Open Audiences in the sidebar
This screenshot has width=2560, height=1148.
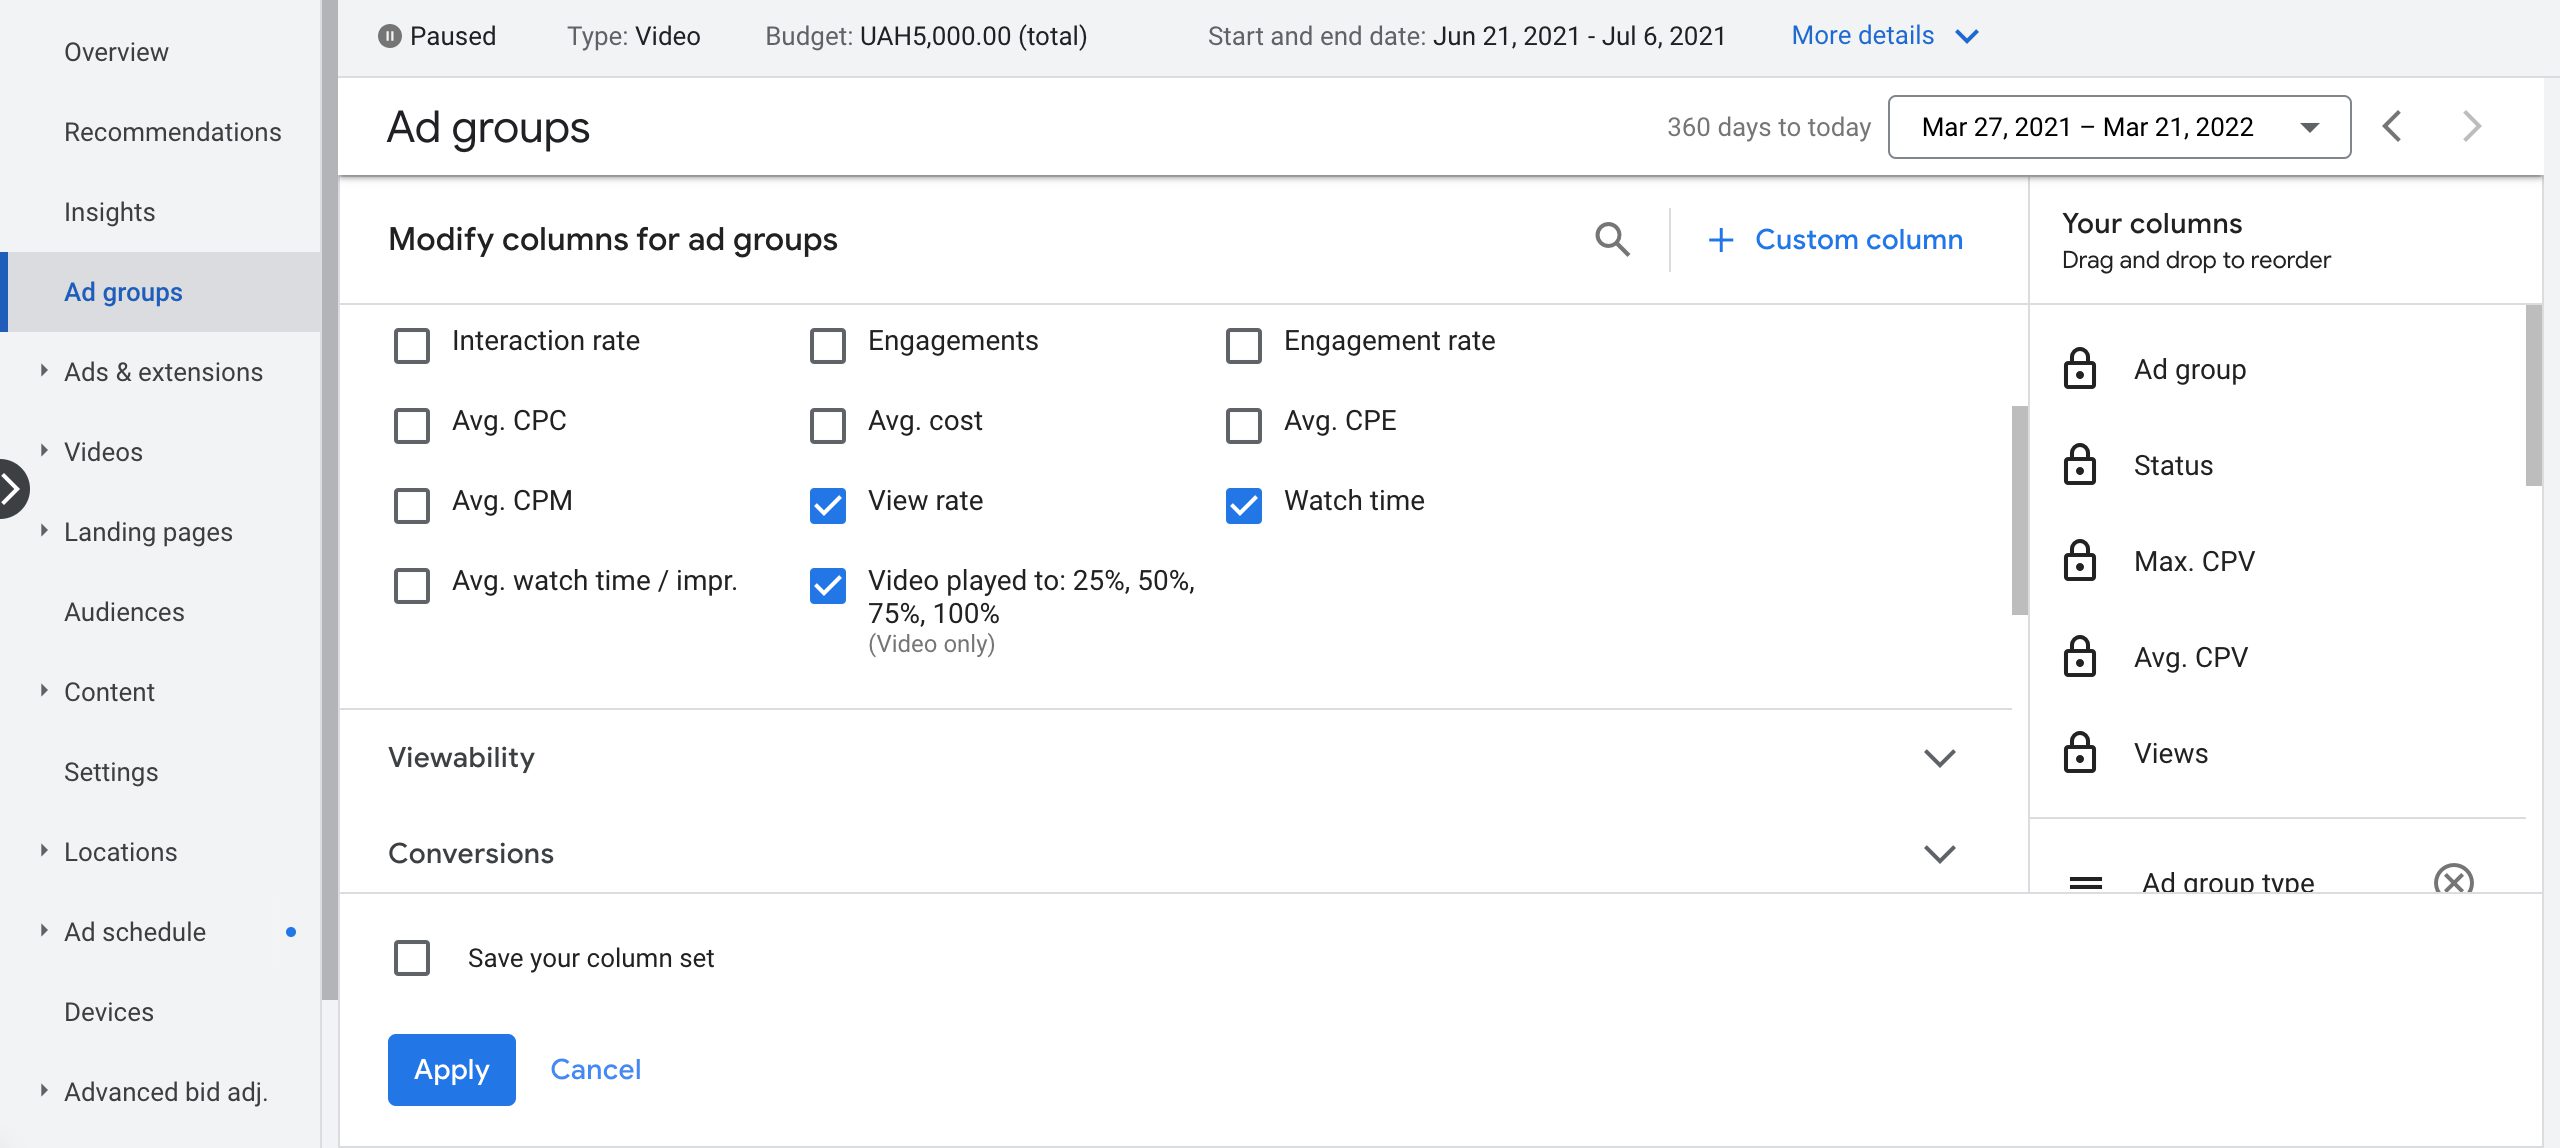tap(124, 612)
